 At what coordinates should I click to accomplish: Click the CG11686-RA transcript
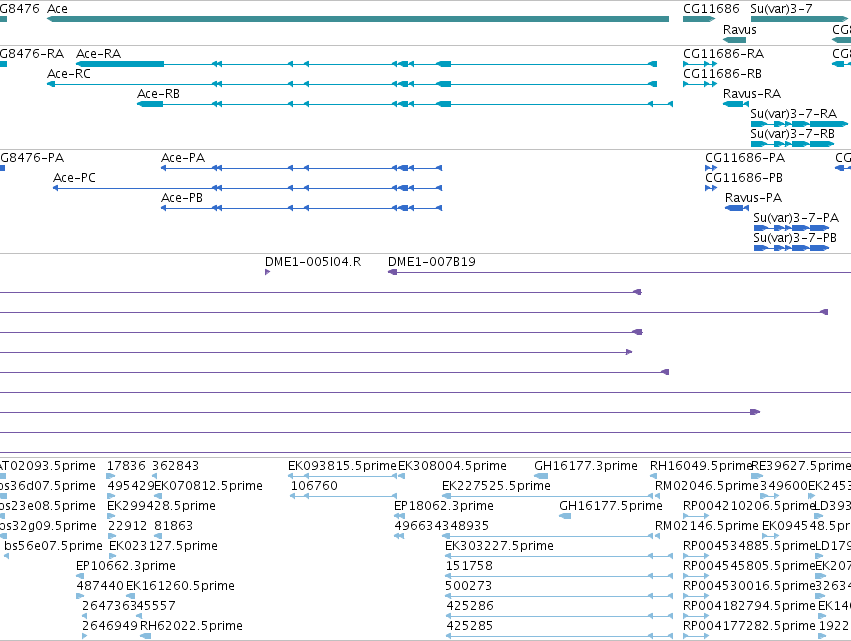click(700, 64)
